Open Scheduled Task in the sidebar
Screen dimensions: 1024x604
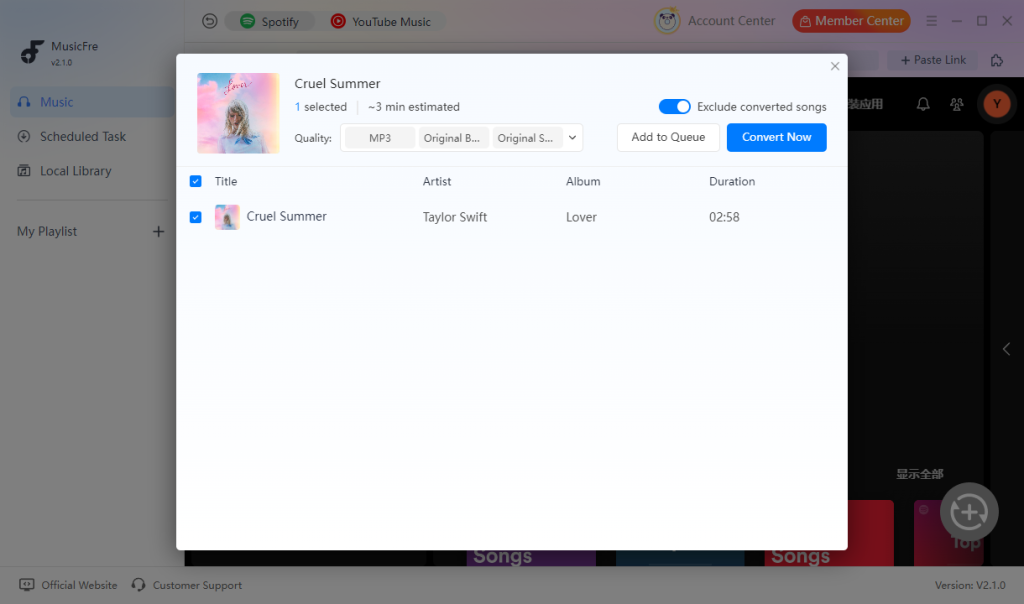(x=92, y=136)
